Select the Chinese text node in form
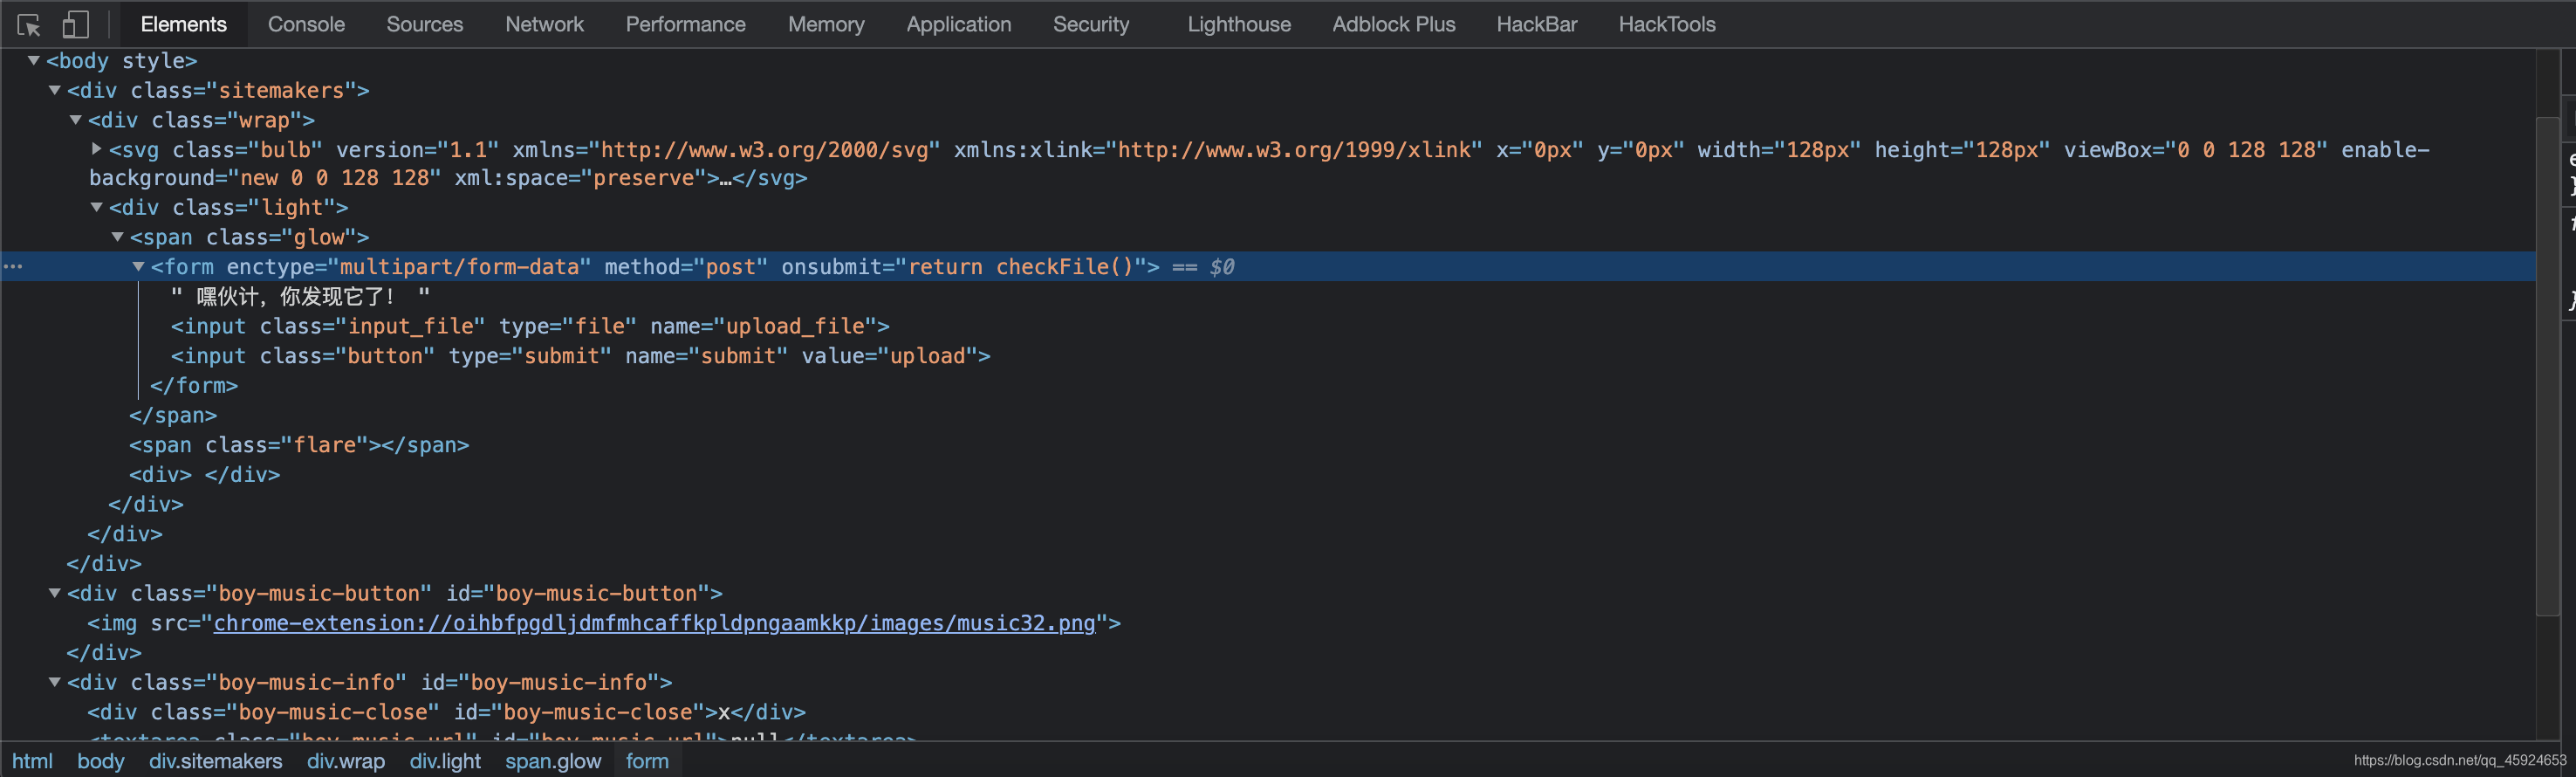2576x777 pixels. [300, 297]
